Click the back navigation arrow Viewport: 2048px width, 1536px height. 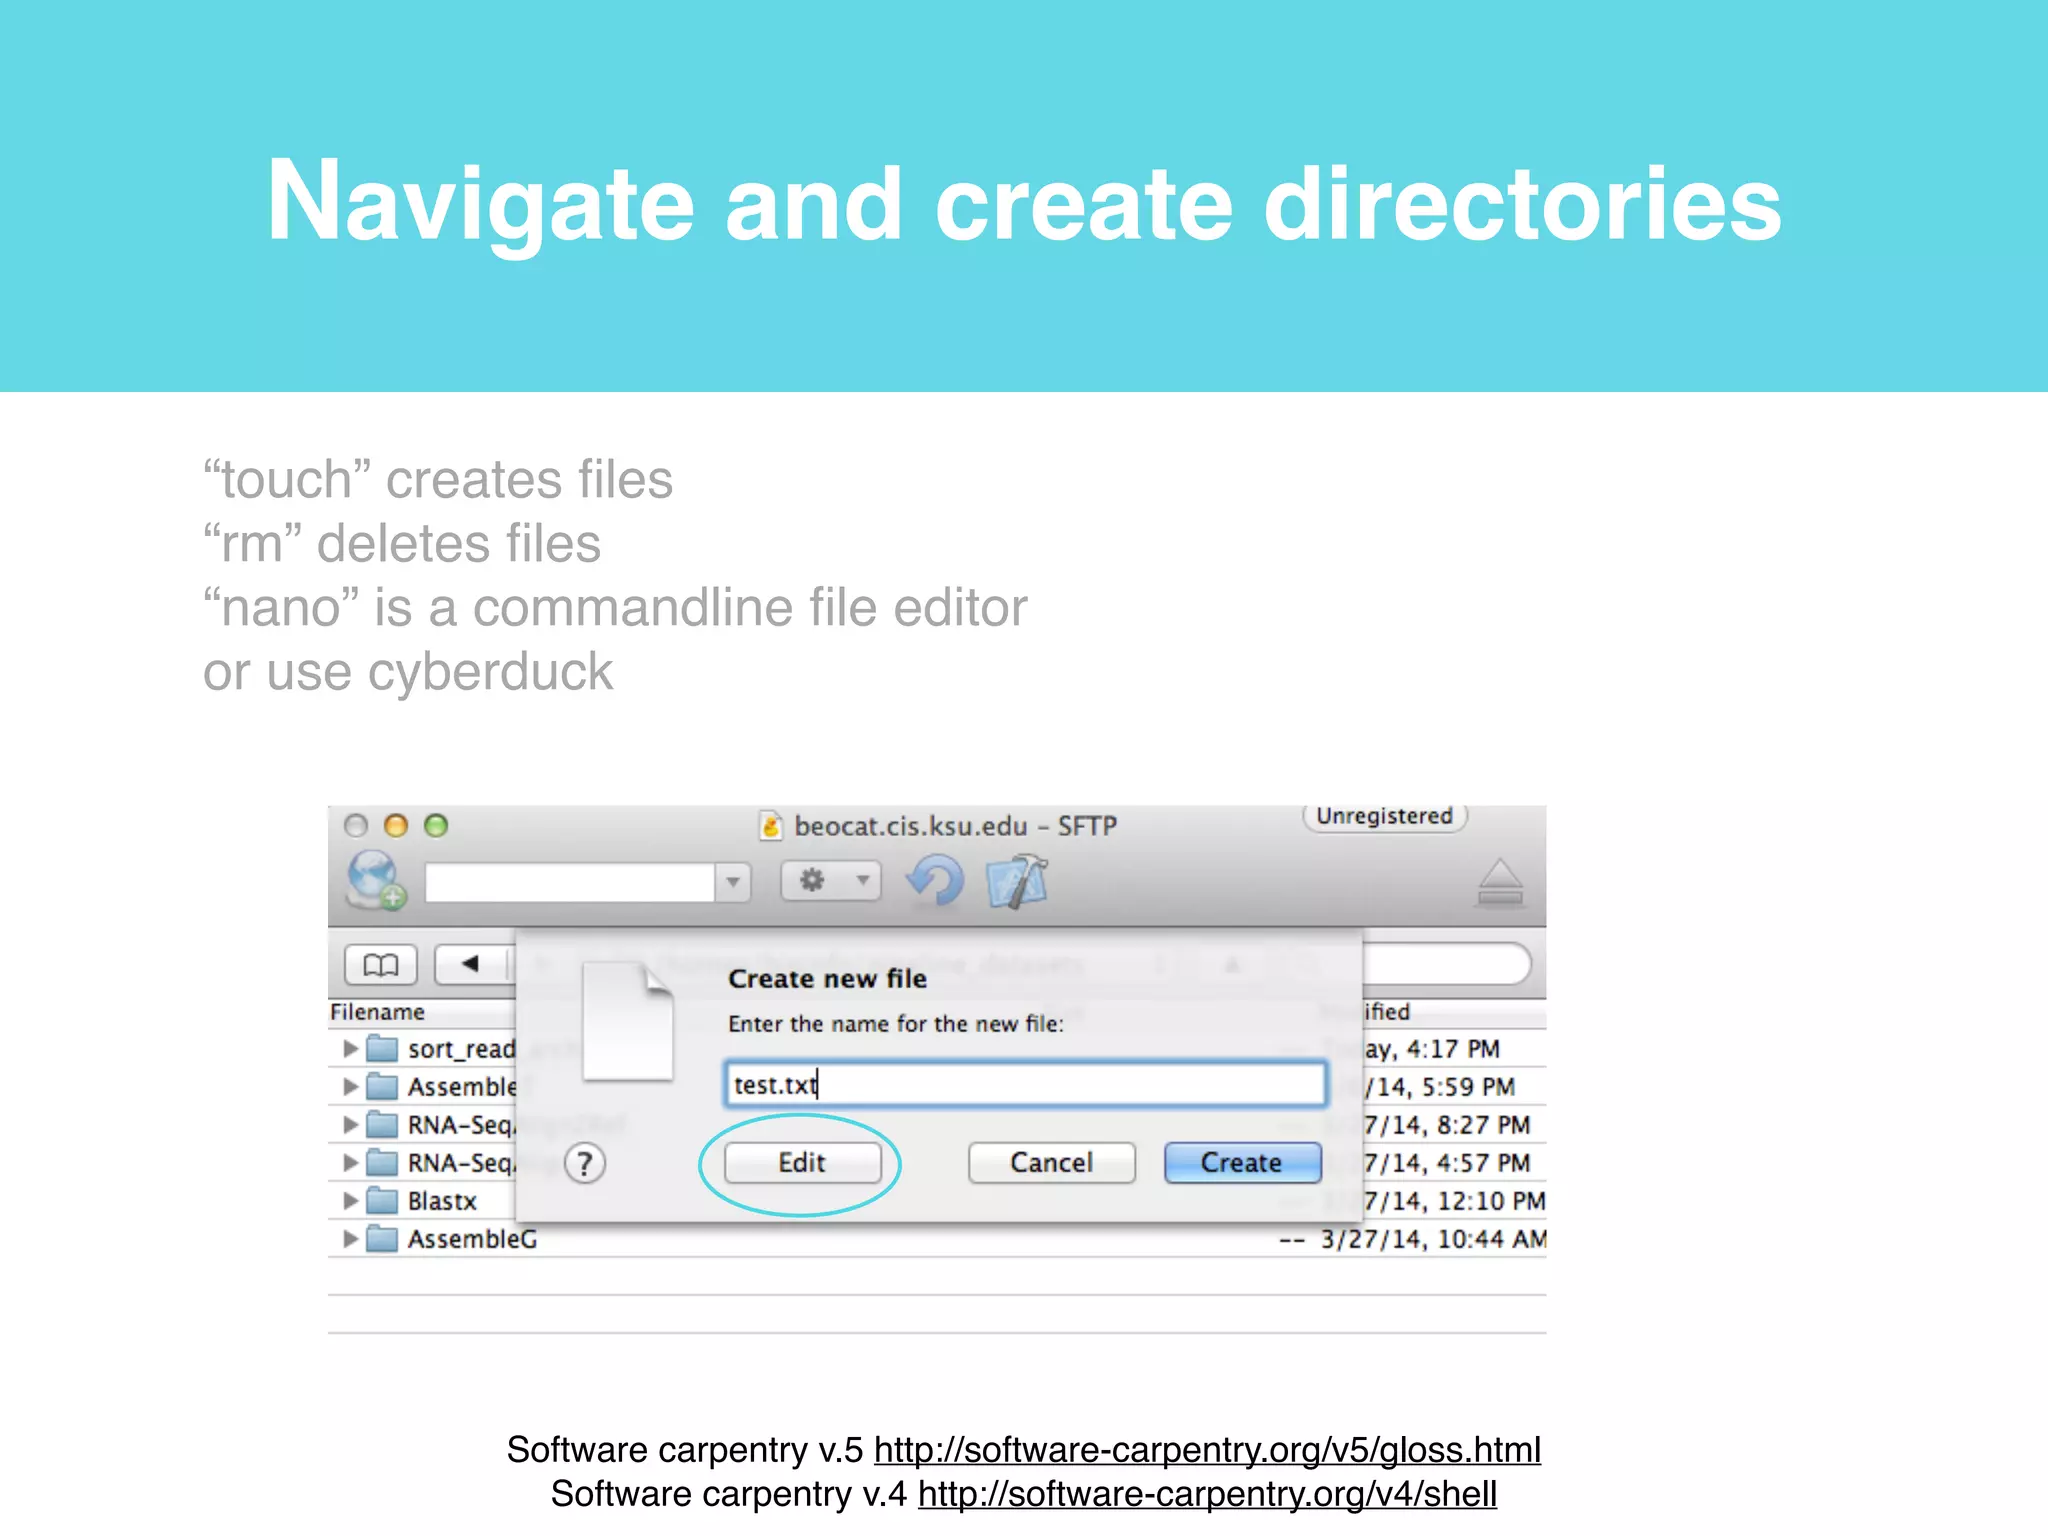click(471, 964)
